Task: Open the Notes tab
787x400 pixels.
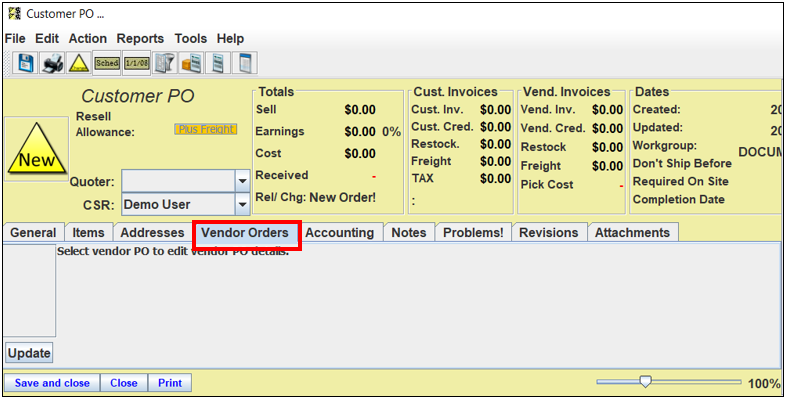Action: click(409, 233)
